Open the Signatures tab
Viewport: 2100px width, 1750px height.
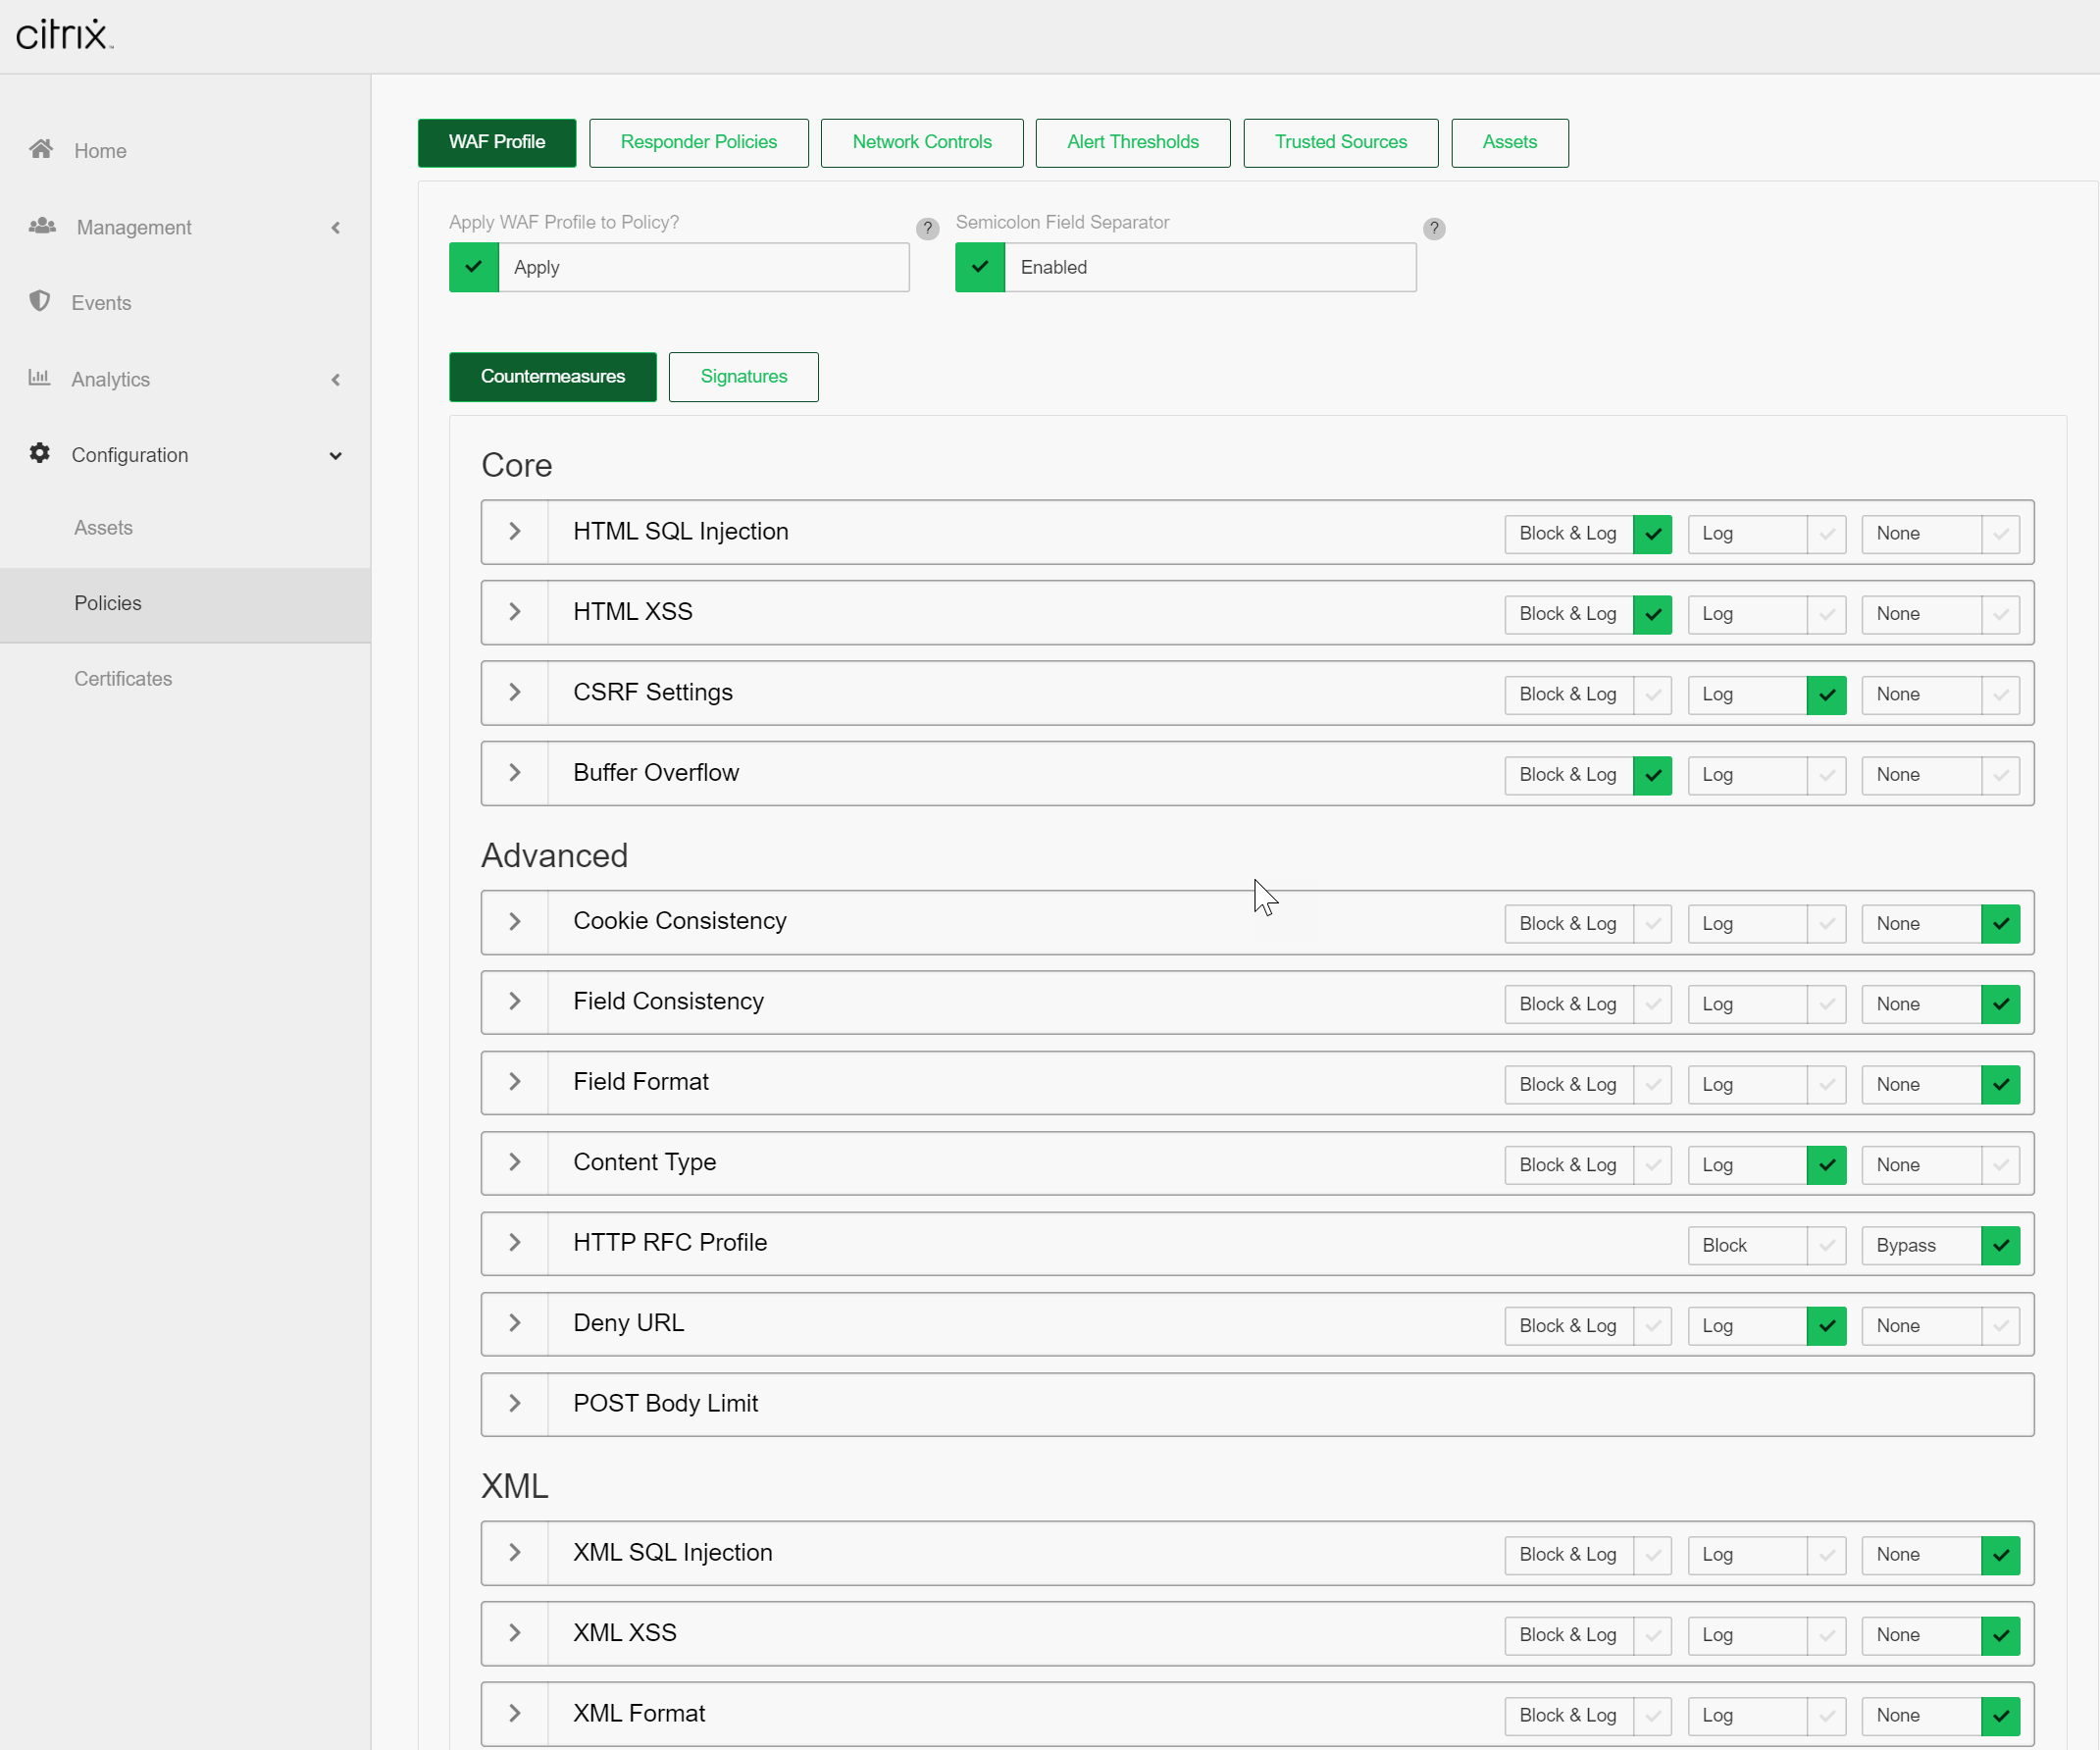coord(743,376)
